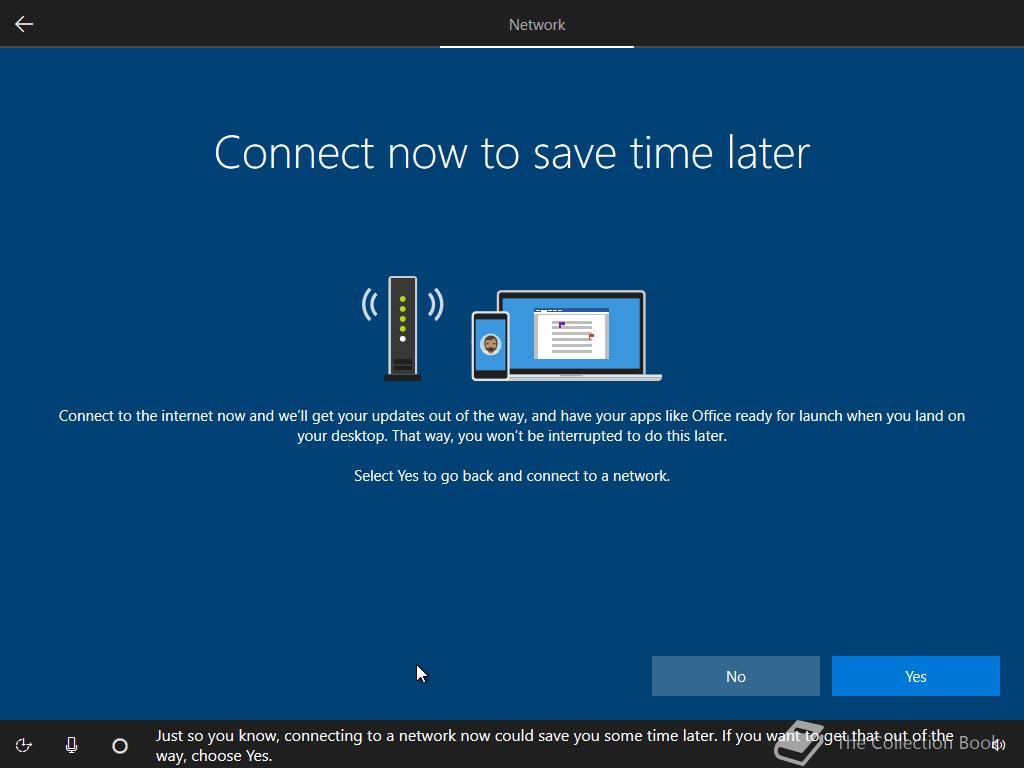
Task: Click the "Select Yes to go back" instruction text
Action: click(512, 476)
